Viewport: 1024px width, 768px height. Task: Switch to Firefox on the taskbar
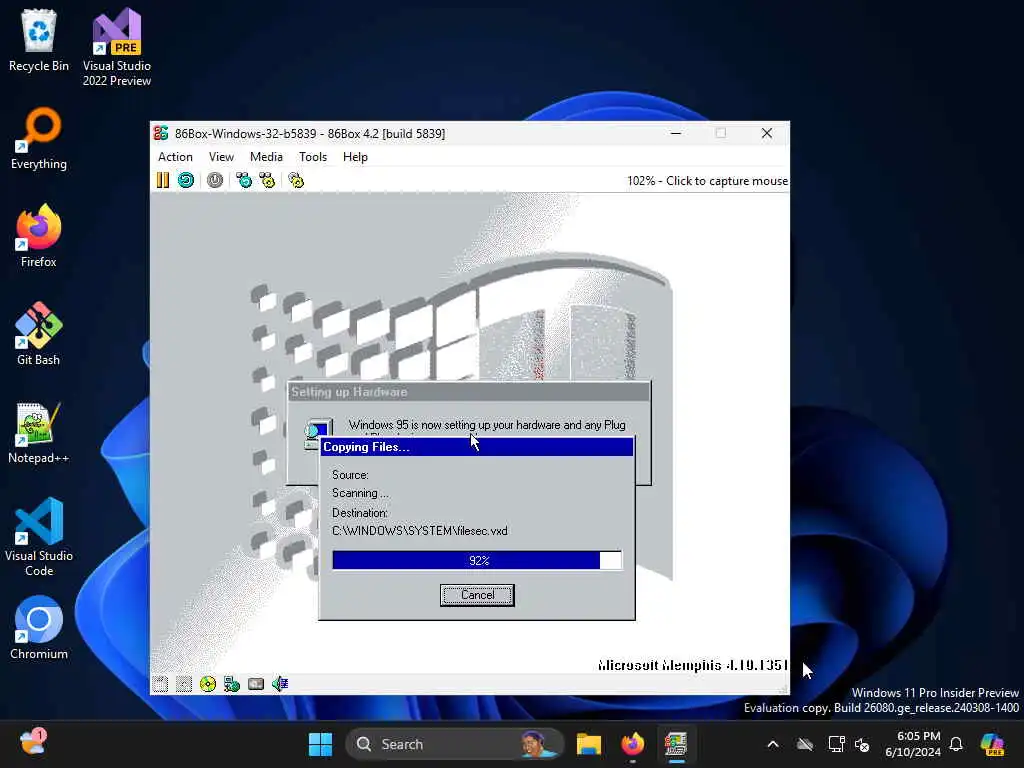tap(632, 744)
